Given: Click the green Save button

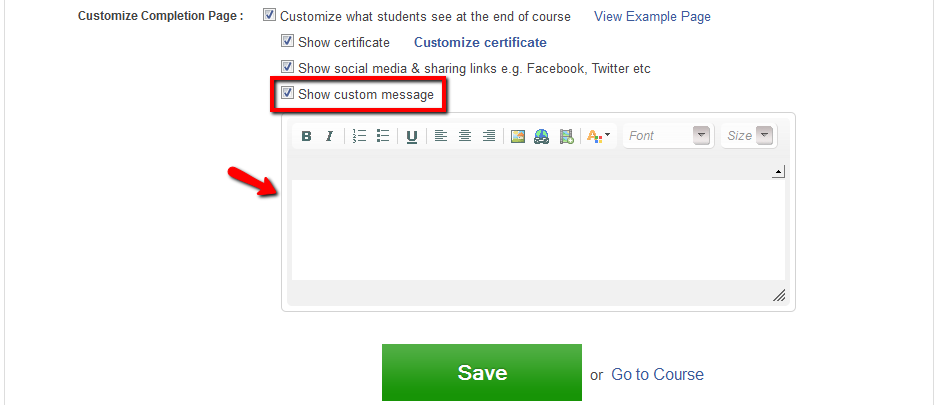Looking at the screenshot, I should tap(481, 373).
